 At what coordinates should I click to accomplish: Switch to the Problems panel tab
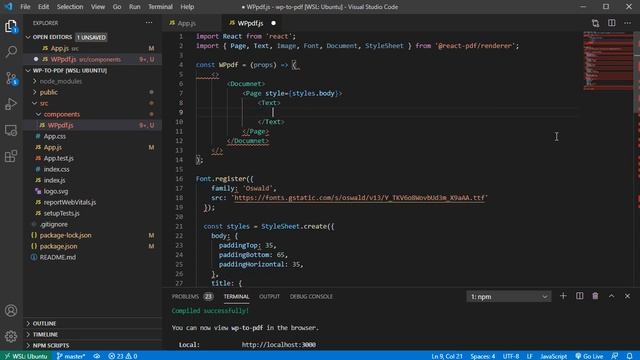pos(192,296)
